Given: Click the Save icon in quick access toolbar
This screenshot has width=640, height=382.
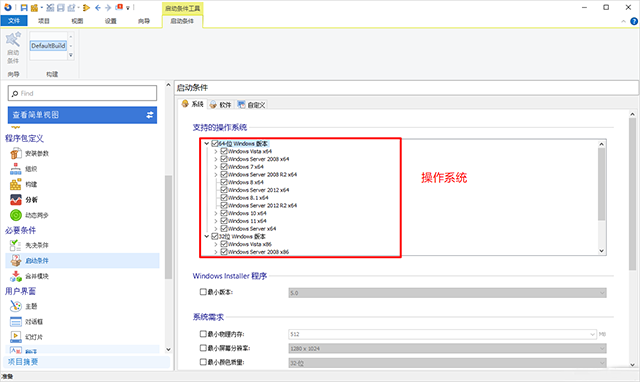Looking at the screenshot, I should [x=24, y=7].
